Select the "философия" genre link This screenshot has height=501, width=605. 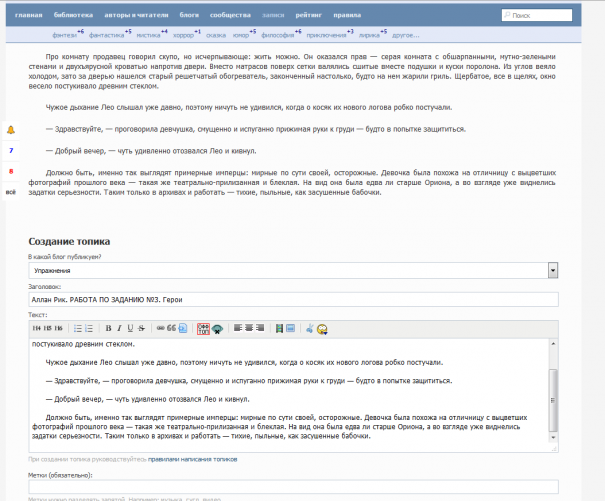(275, 34)
